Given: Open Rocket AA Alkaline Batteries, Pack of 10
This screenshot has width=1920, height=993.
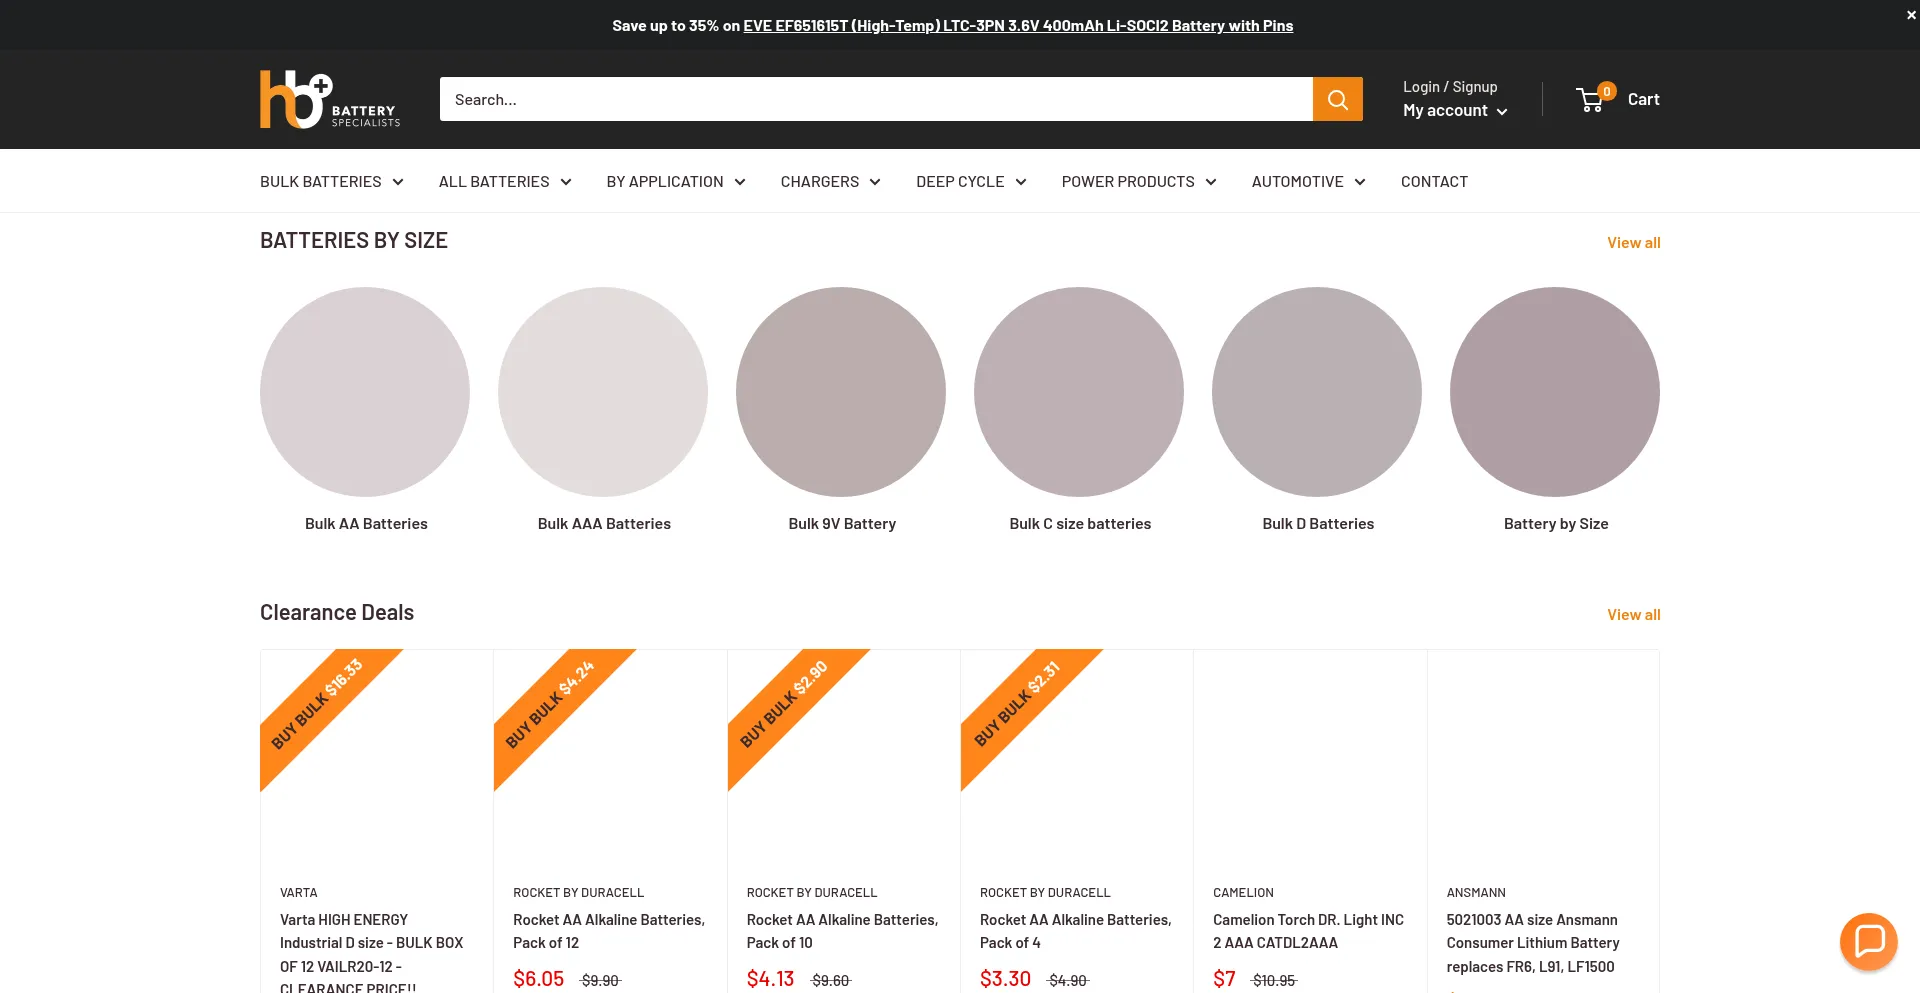Looking at the screenshot, I should [842, 931].
